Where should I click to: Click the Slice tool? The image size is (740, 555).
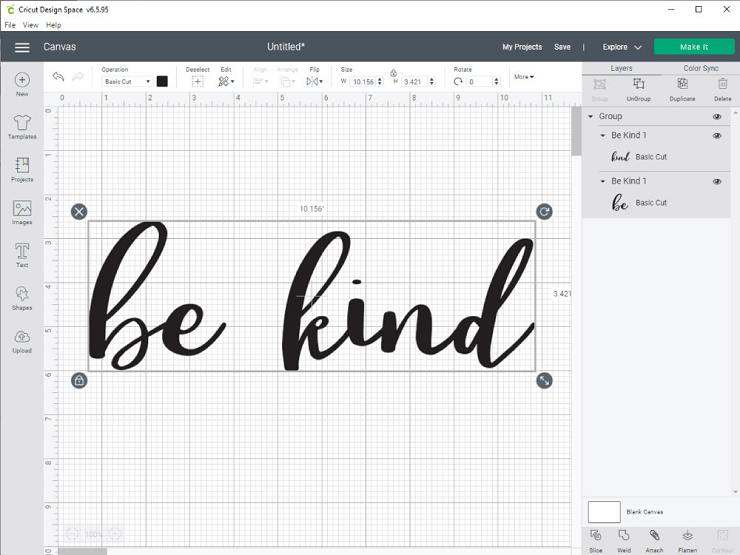point(596,541)
